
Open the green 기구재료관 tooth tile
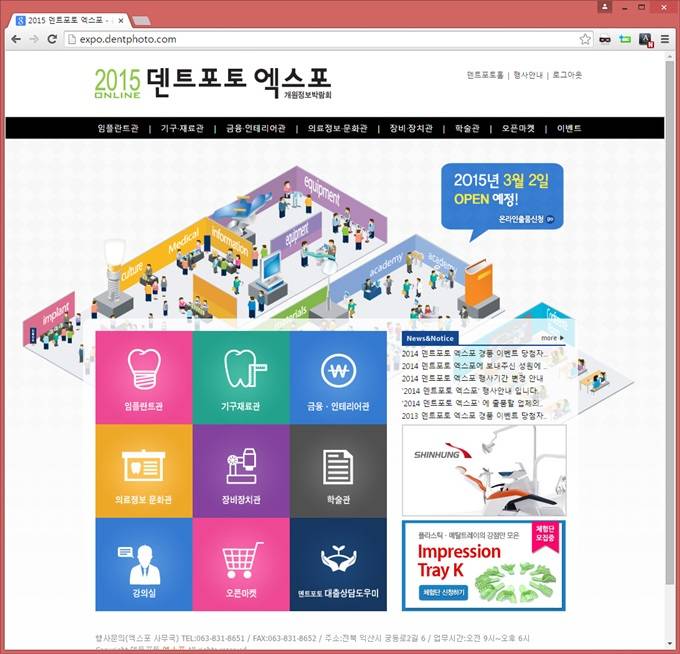point(241,377)
